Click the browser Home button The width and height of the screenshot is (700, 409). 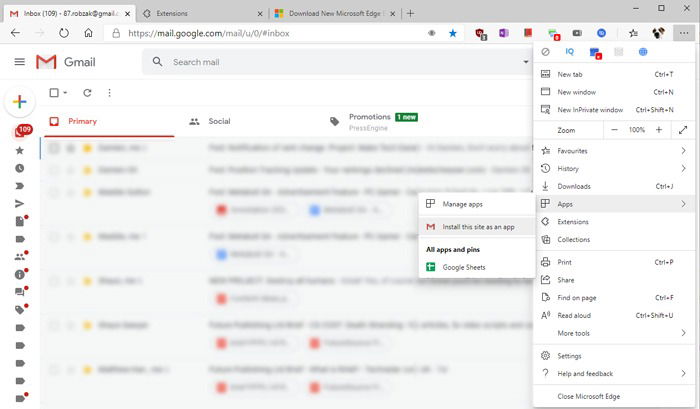pyautogui.click(x=88, y=33)
